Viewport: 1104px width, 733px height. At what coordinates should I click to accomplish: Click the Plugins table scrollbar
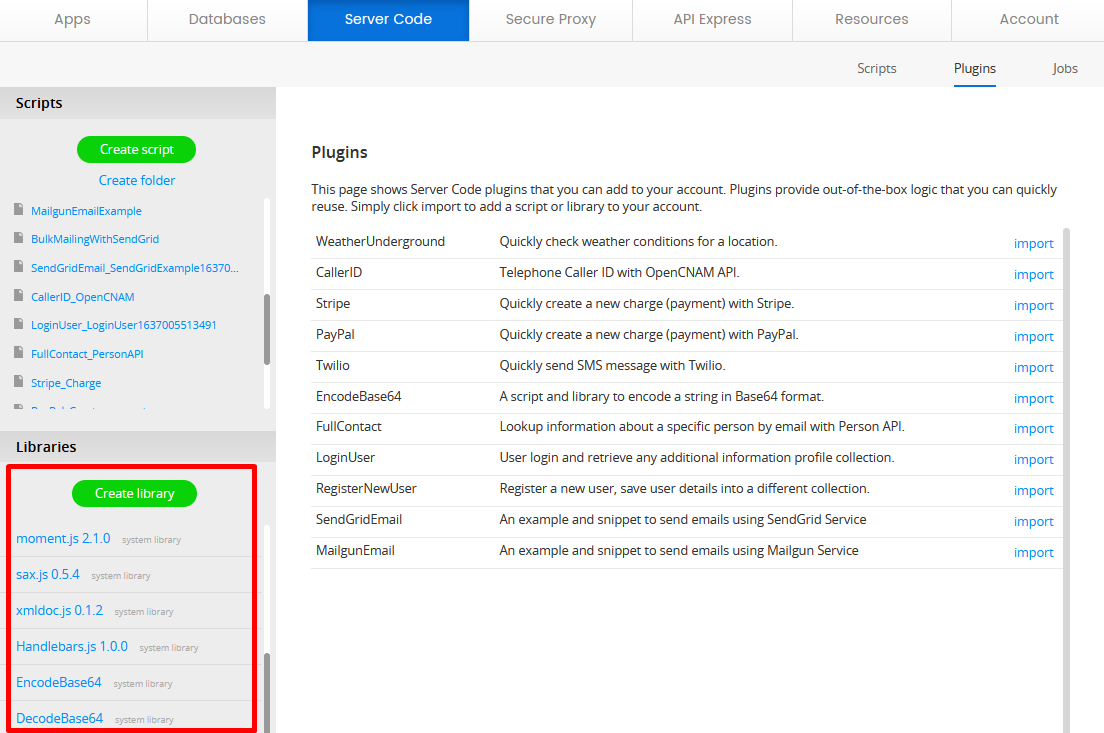[1066, 480]
